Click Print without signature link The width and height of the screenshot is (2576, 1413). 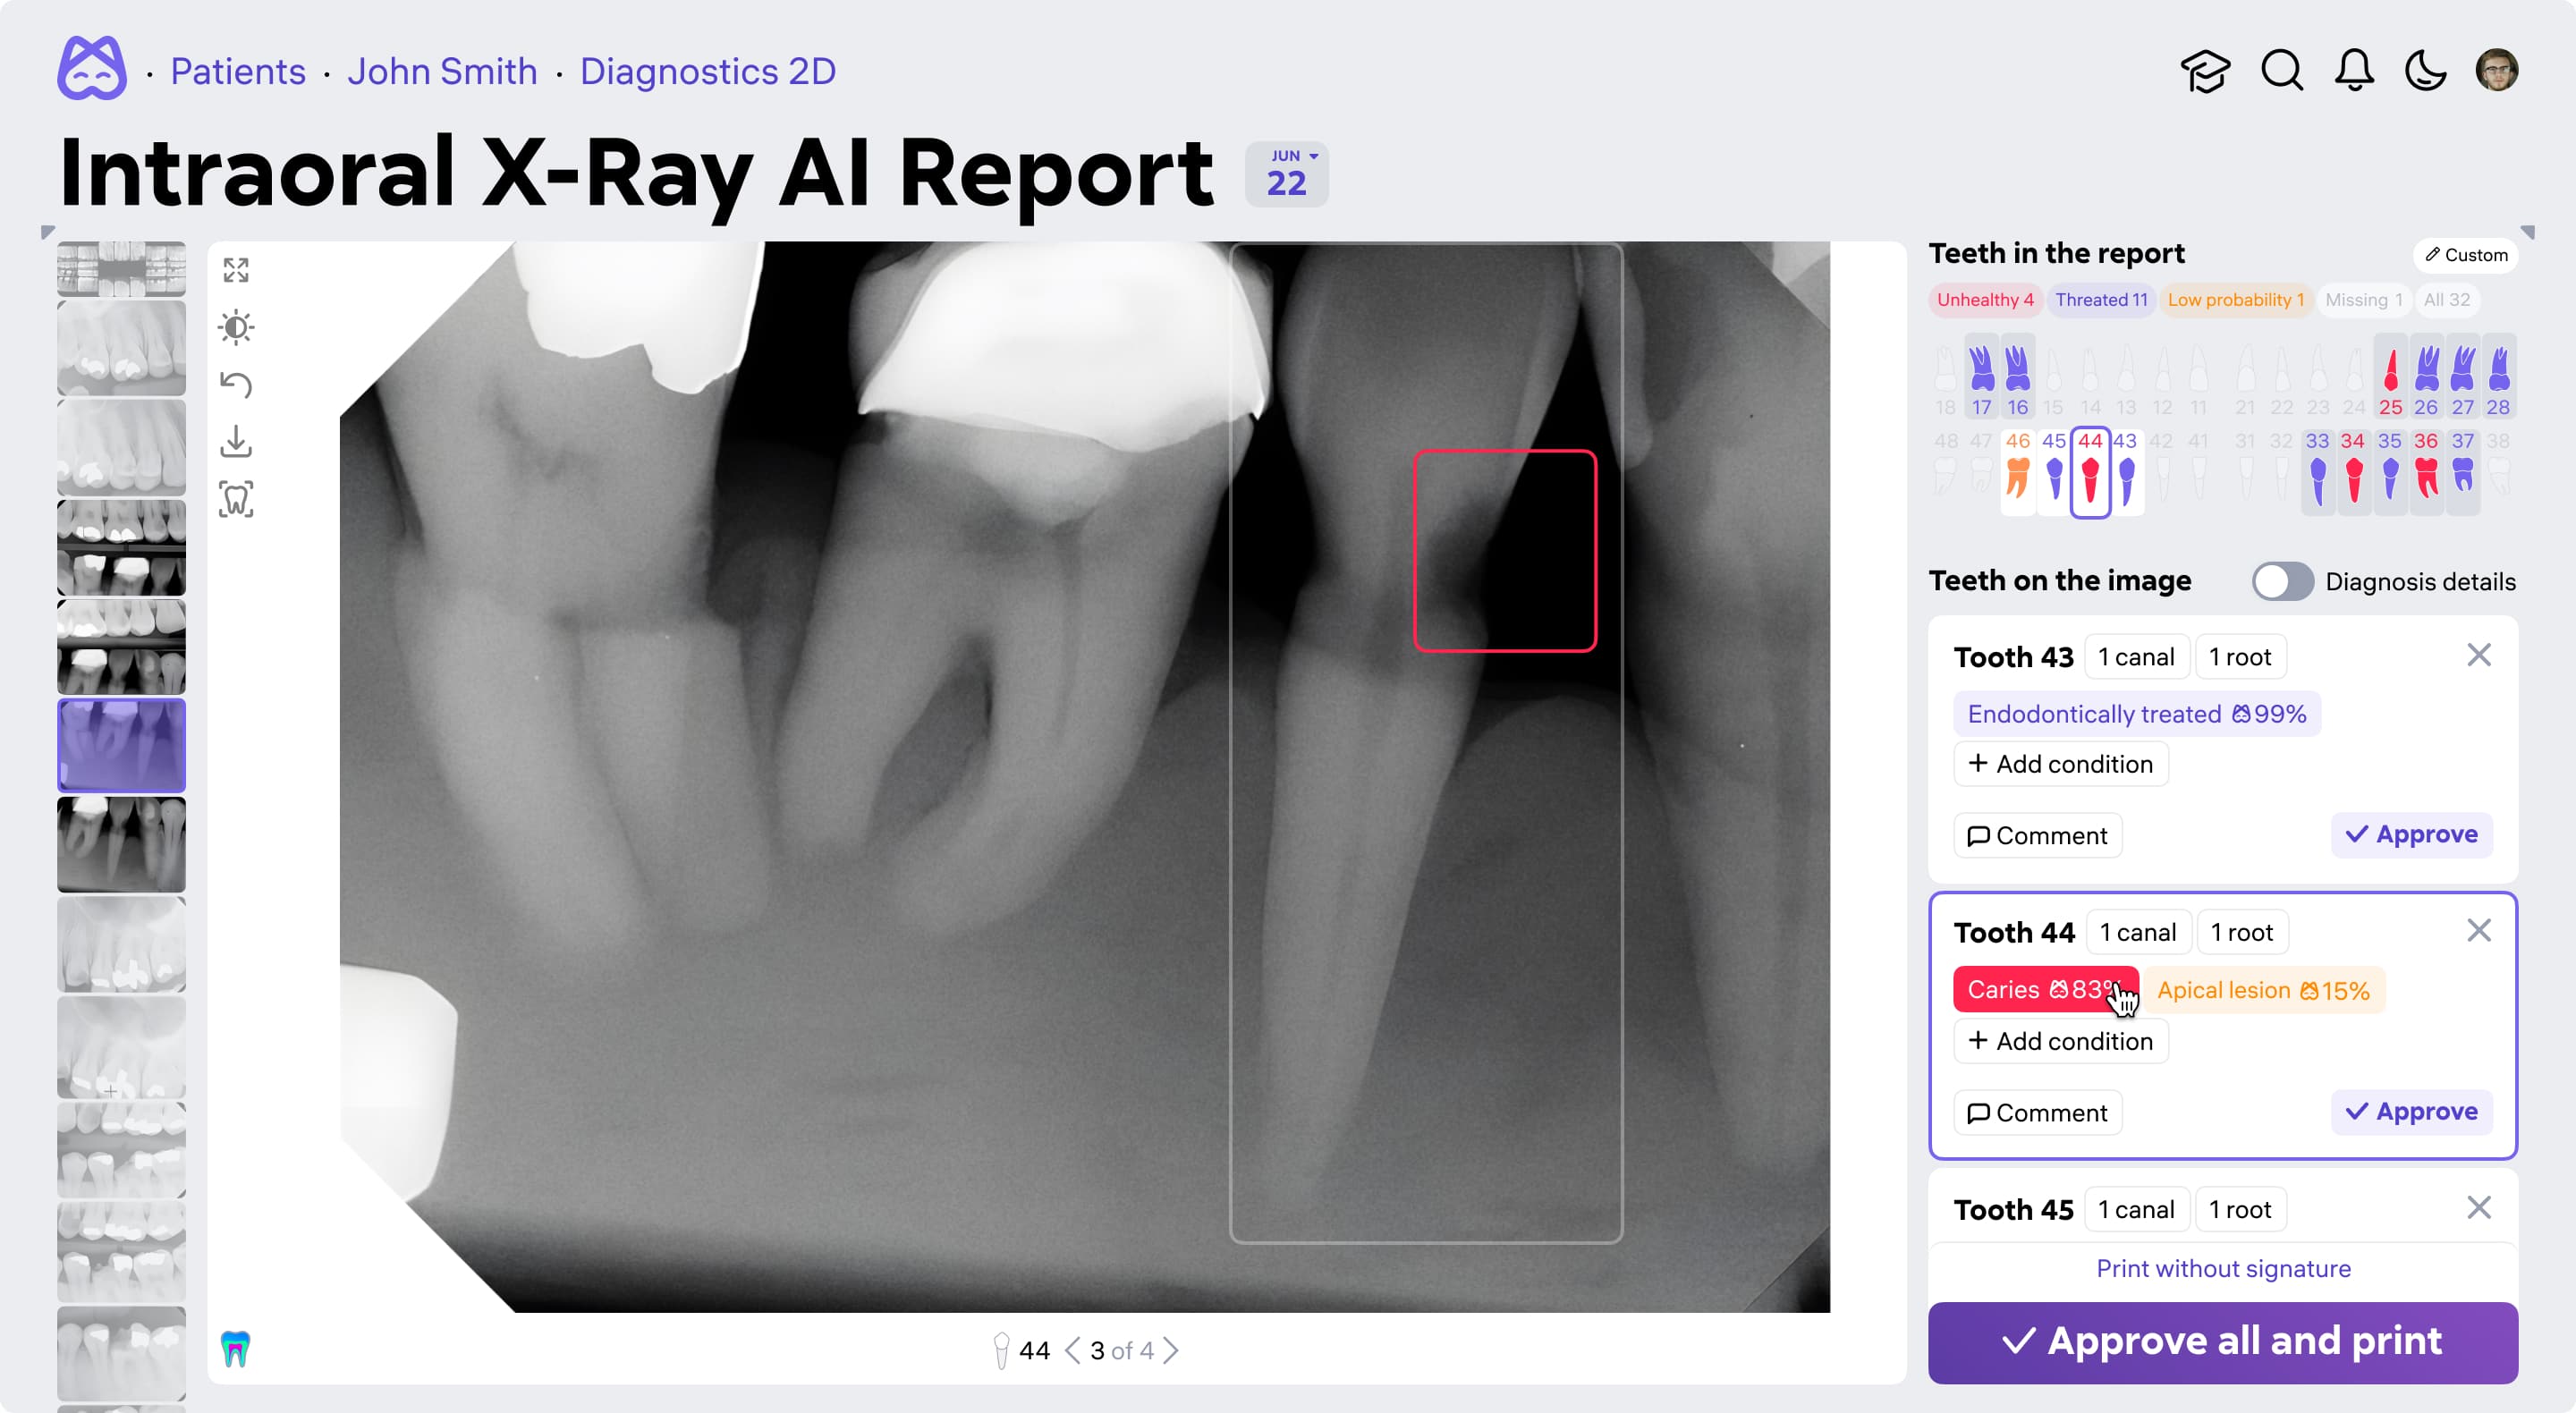(x=2222, y=1268)
